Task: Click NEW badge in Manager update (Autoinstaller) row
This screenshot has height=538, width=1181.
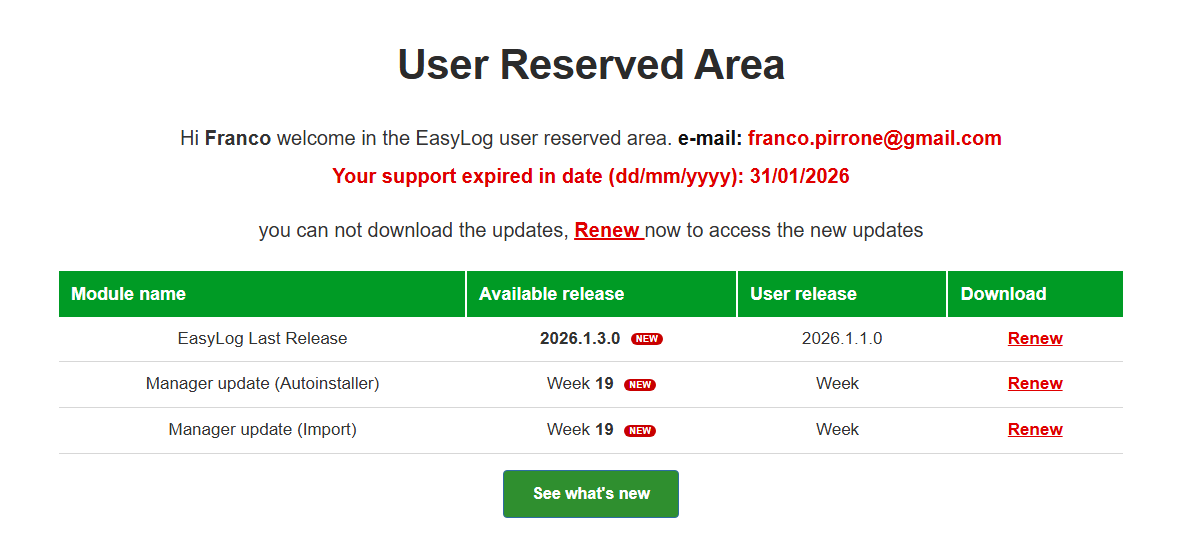Action: pyautogui.click(x=640, y=385)
